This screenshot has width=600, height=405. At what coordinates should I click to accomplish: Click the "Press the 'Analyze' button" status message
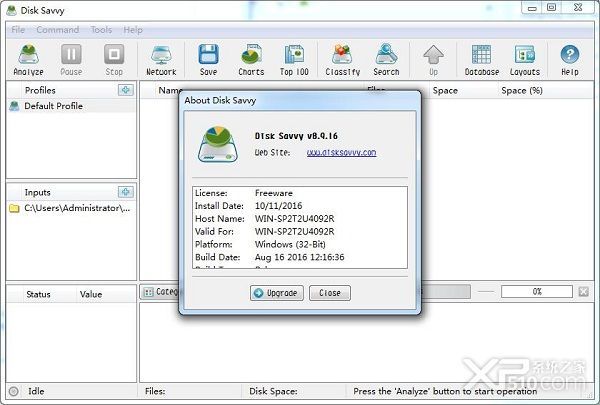coord(445,391)
